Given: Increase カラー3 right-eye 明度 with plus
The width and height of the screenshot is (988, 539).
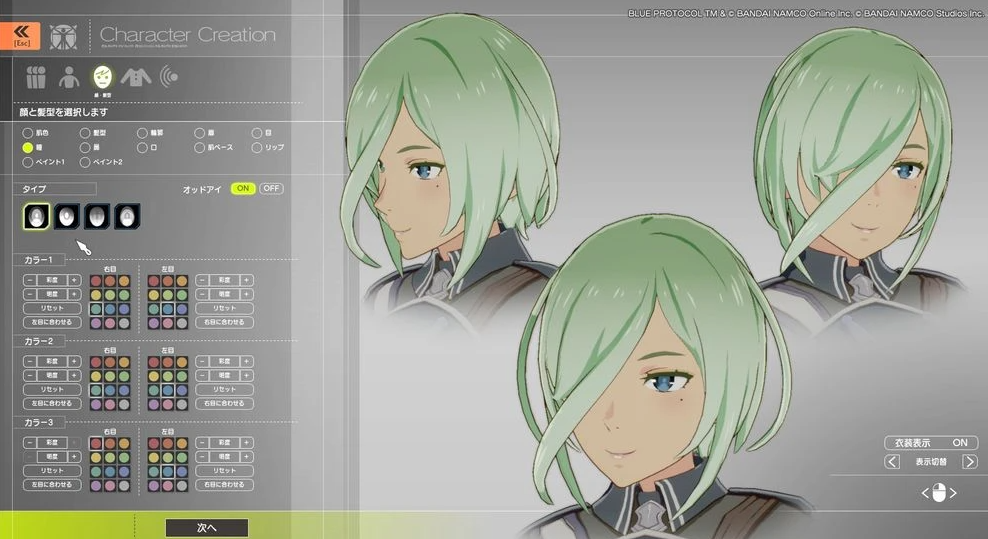Looking at the screenshot, I should click(74, 456).
